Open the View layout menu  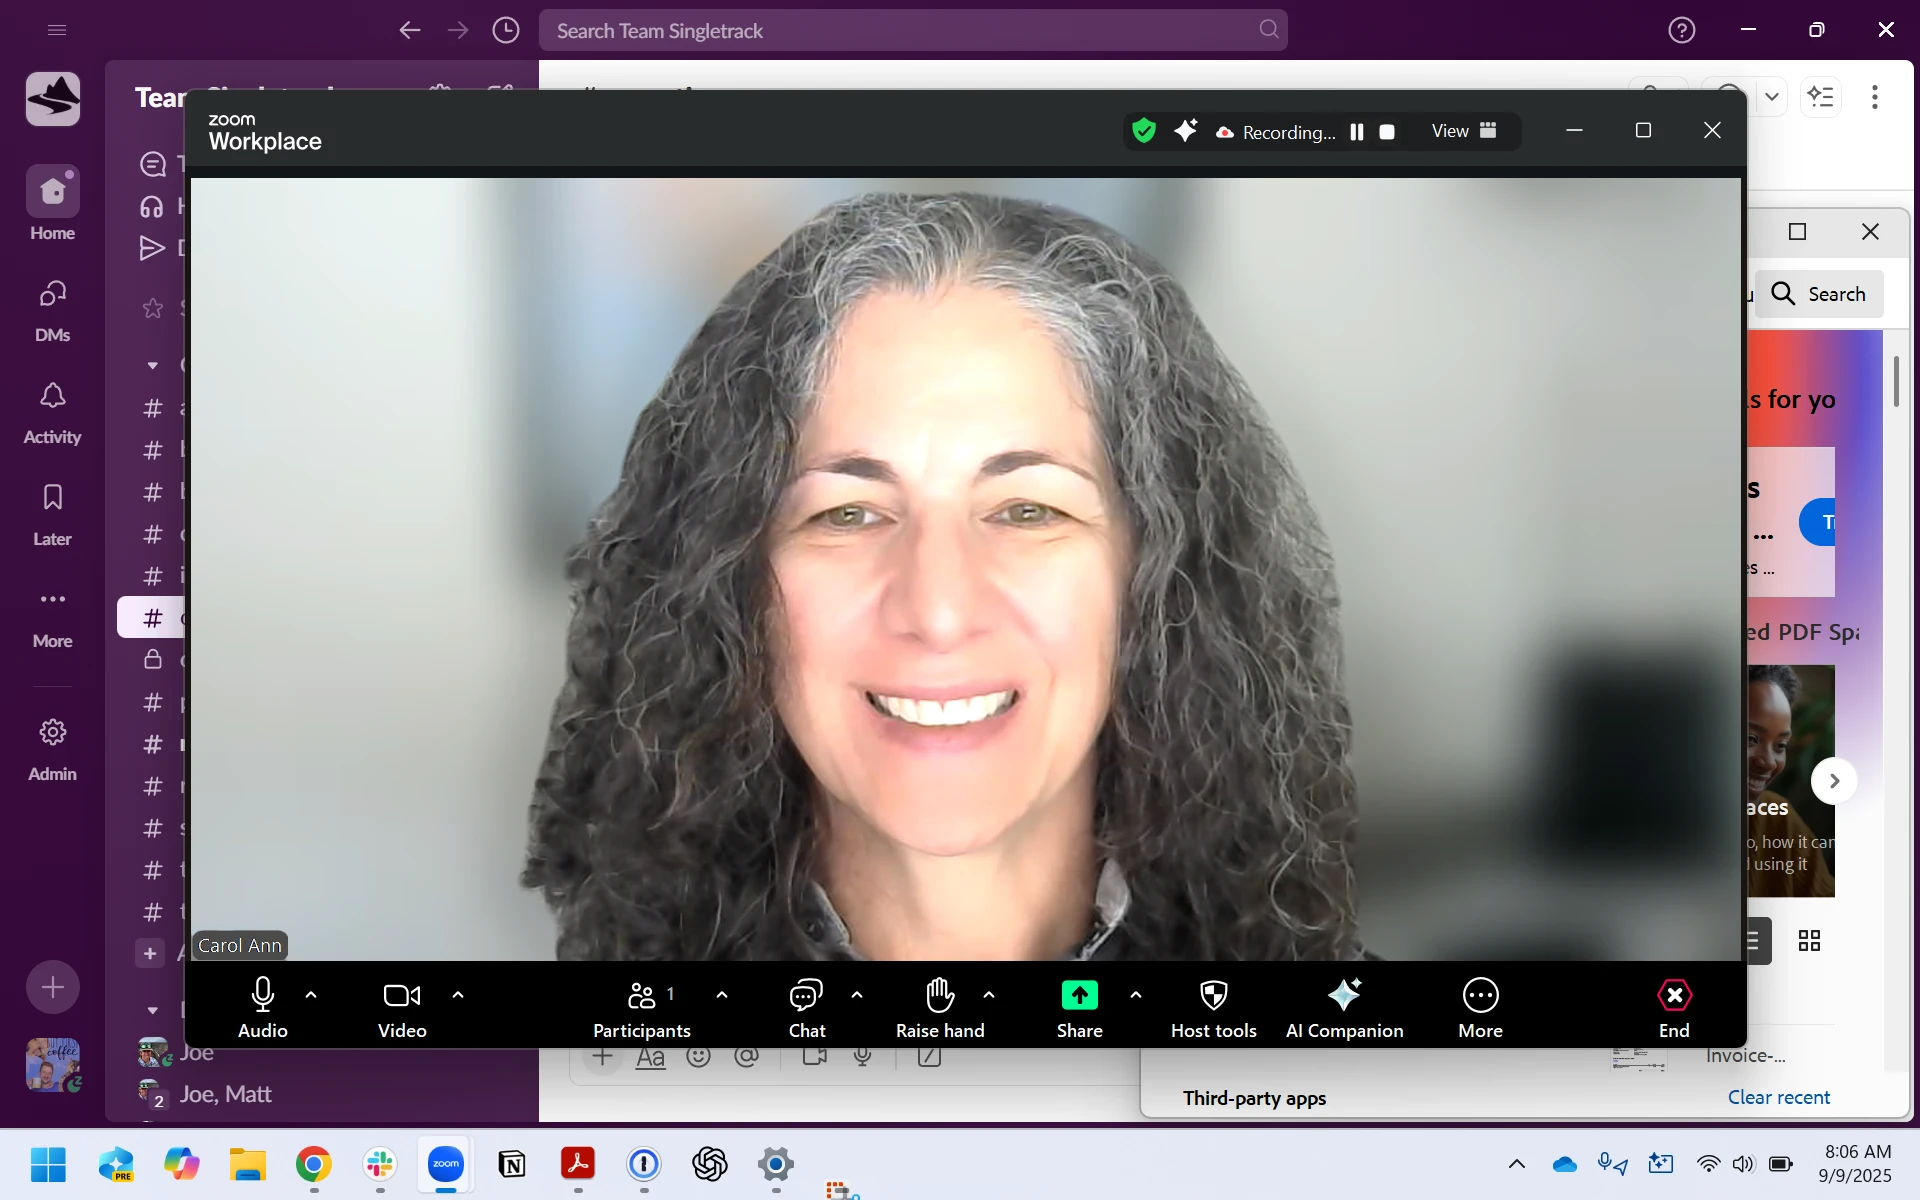click(x=1463, y=131)
